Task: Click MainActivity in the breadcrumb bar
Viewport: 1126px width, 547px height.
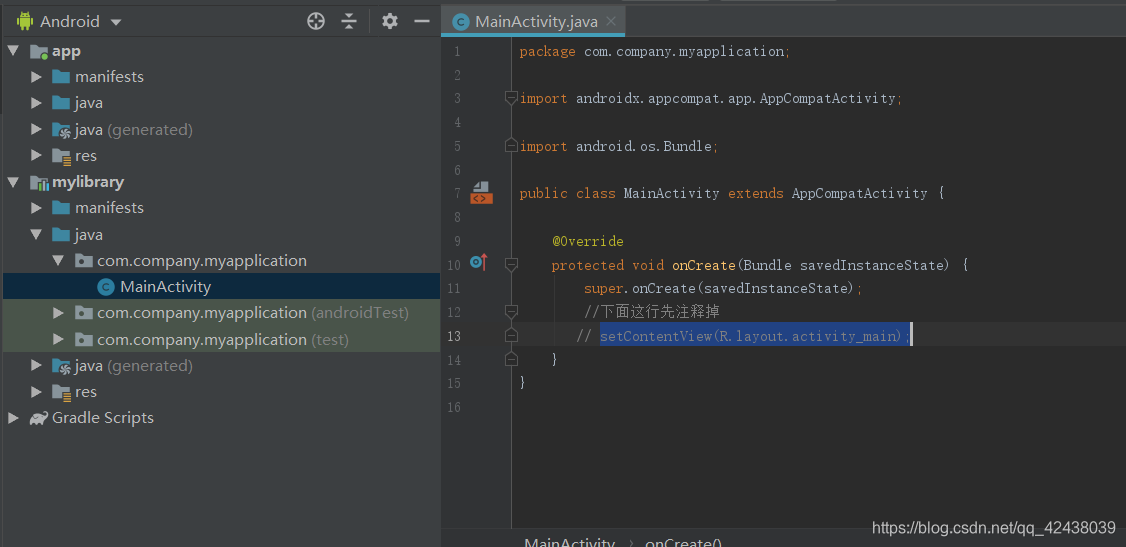Action: (x=569, y=543)
